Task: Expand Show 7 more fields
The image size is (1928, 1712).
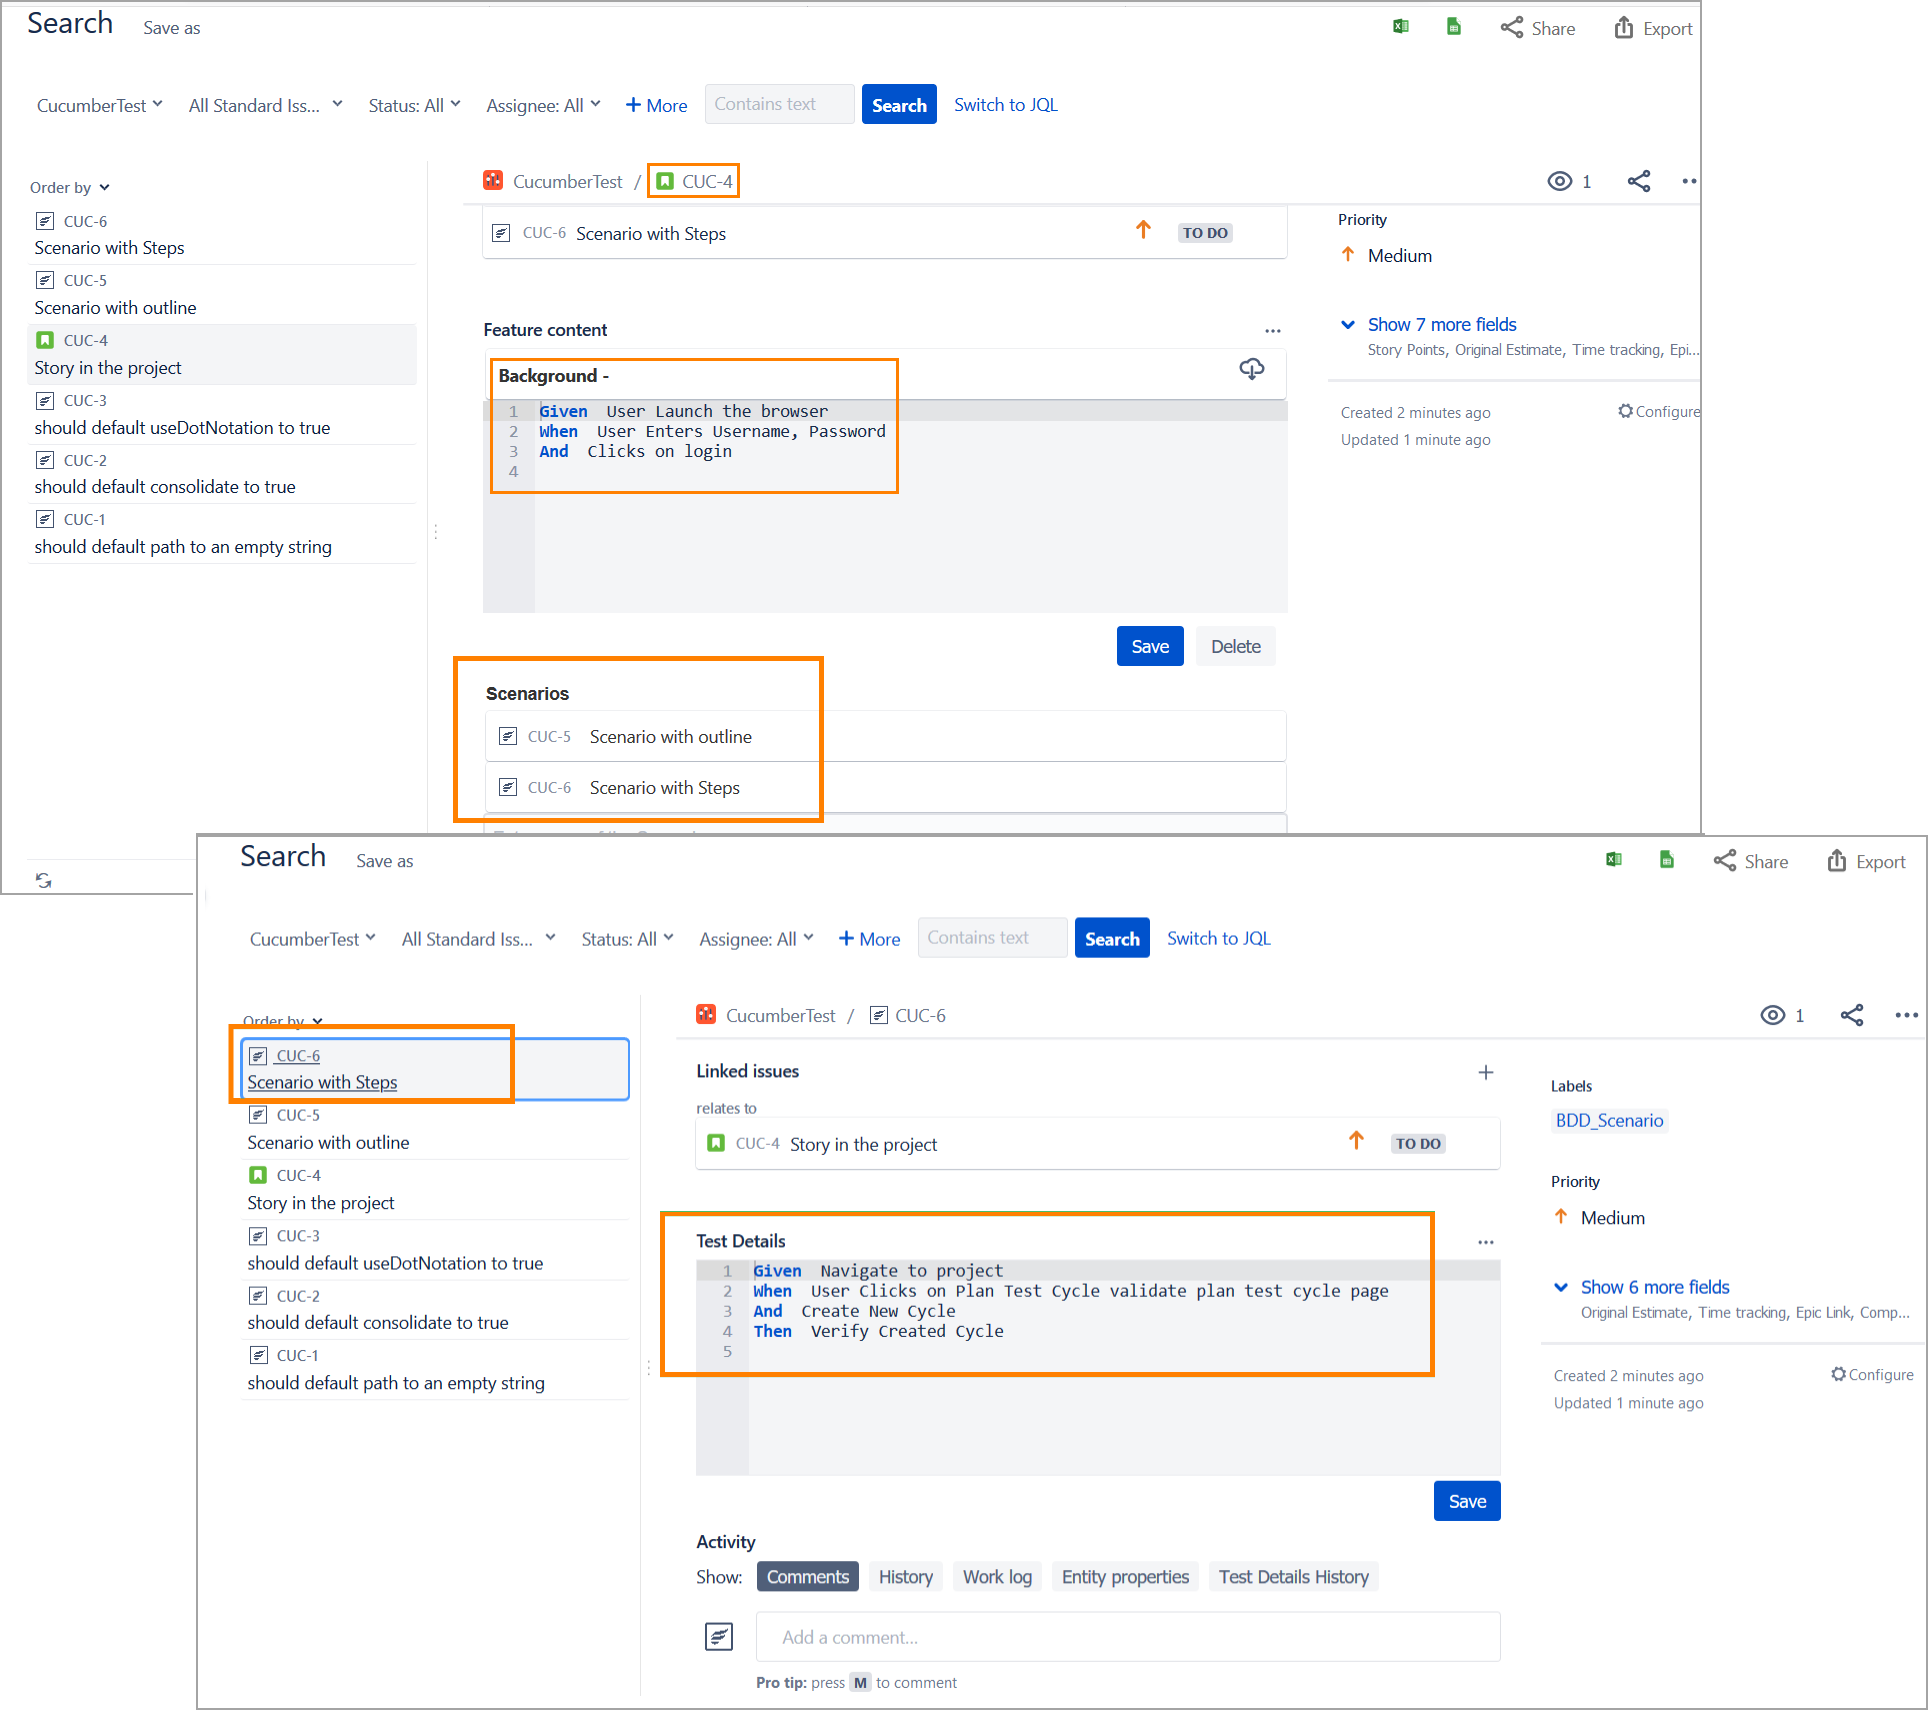Action: click(x=1441, y=324)
